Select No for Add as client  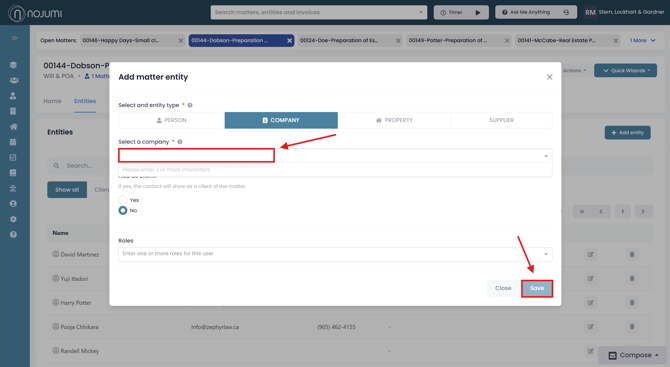coord(123,210)
